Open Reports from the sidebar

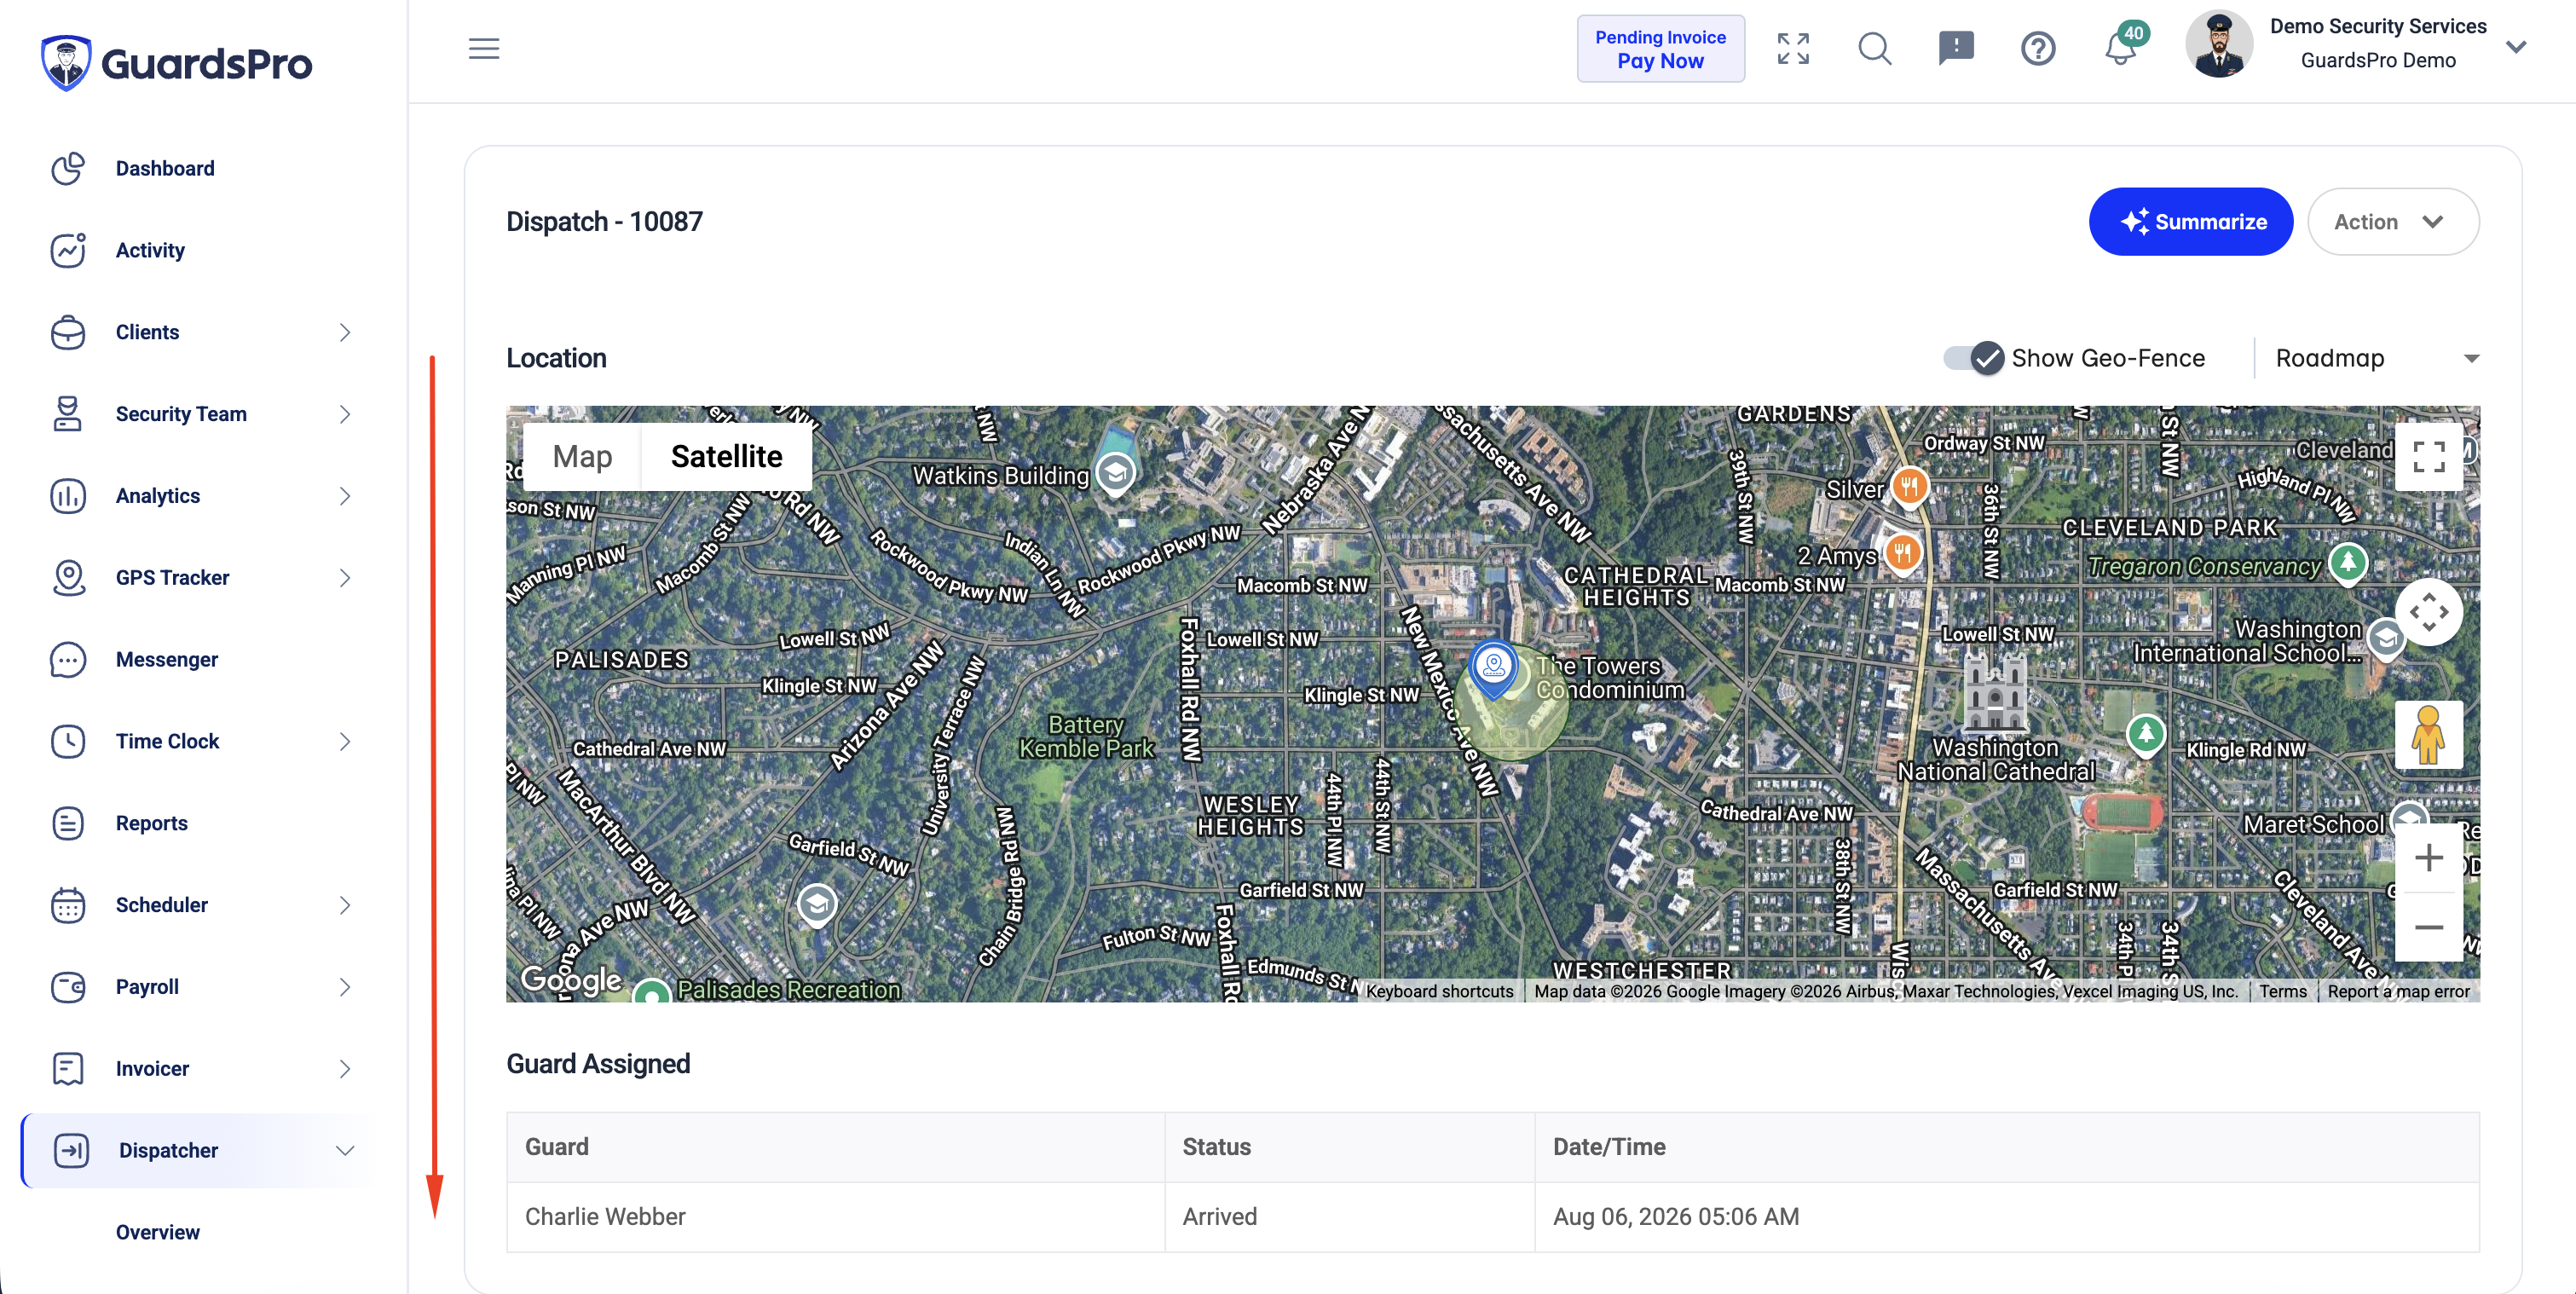[x=152, y=823]
